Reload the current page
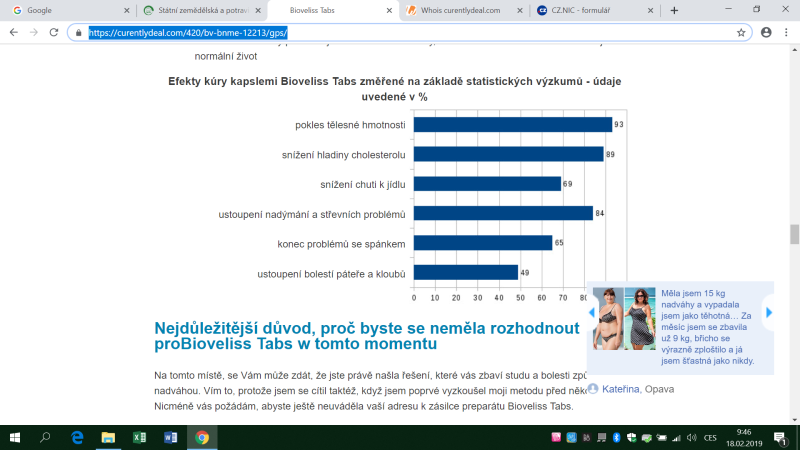 54,33
